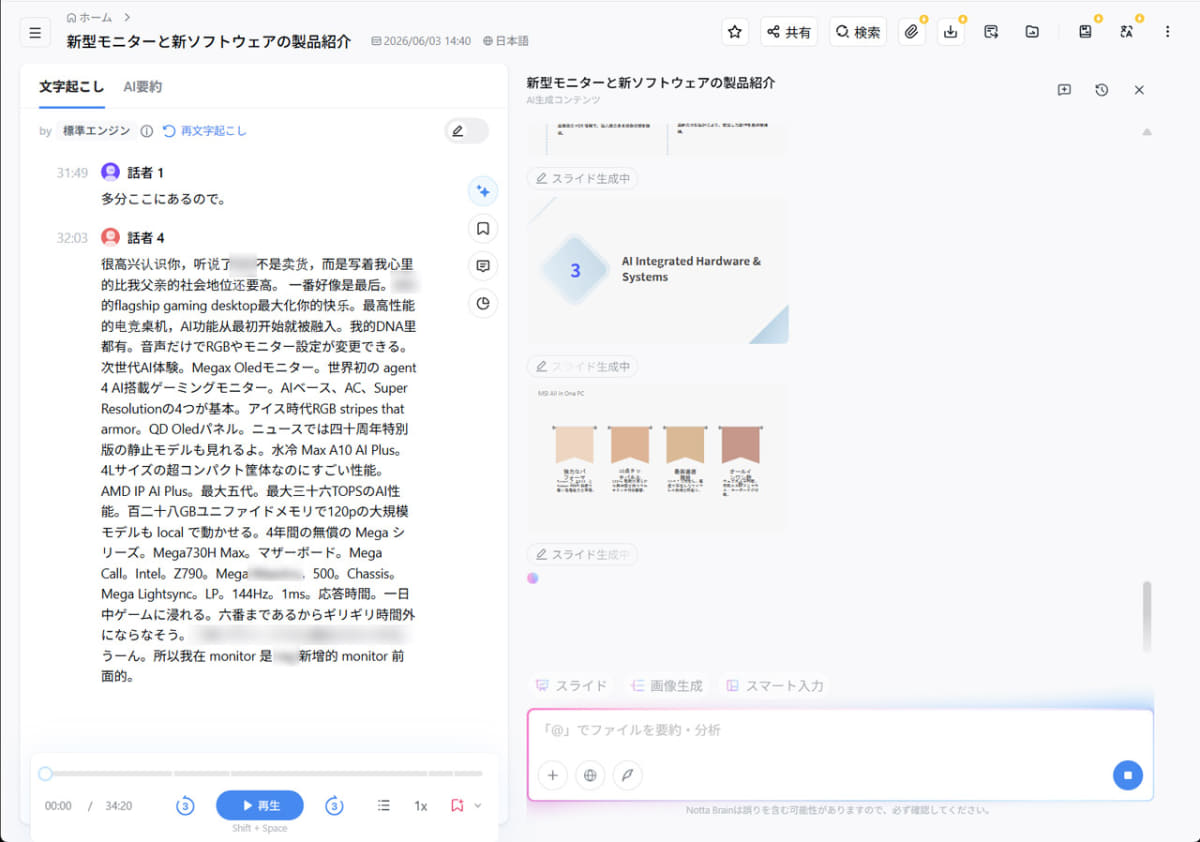Viewport: 1200px width, 842px height.
Task: Open the 標準エンジン engine selector
Action: [96, 131]
